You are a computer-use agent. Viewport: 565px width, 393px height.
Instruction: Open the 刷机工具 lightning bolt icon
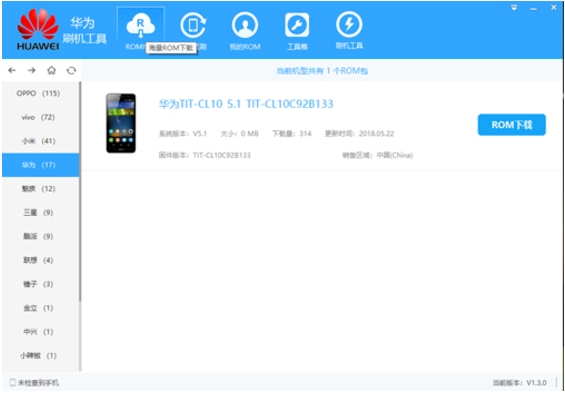349,24
